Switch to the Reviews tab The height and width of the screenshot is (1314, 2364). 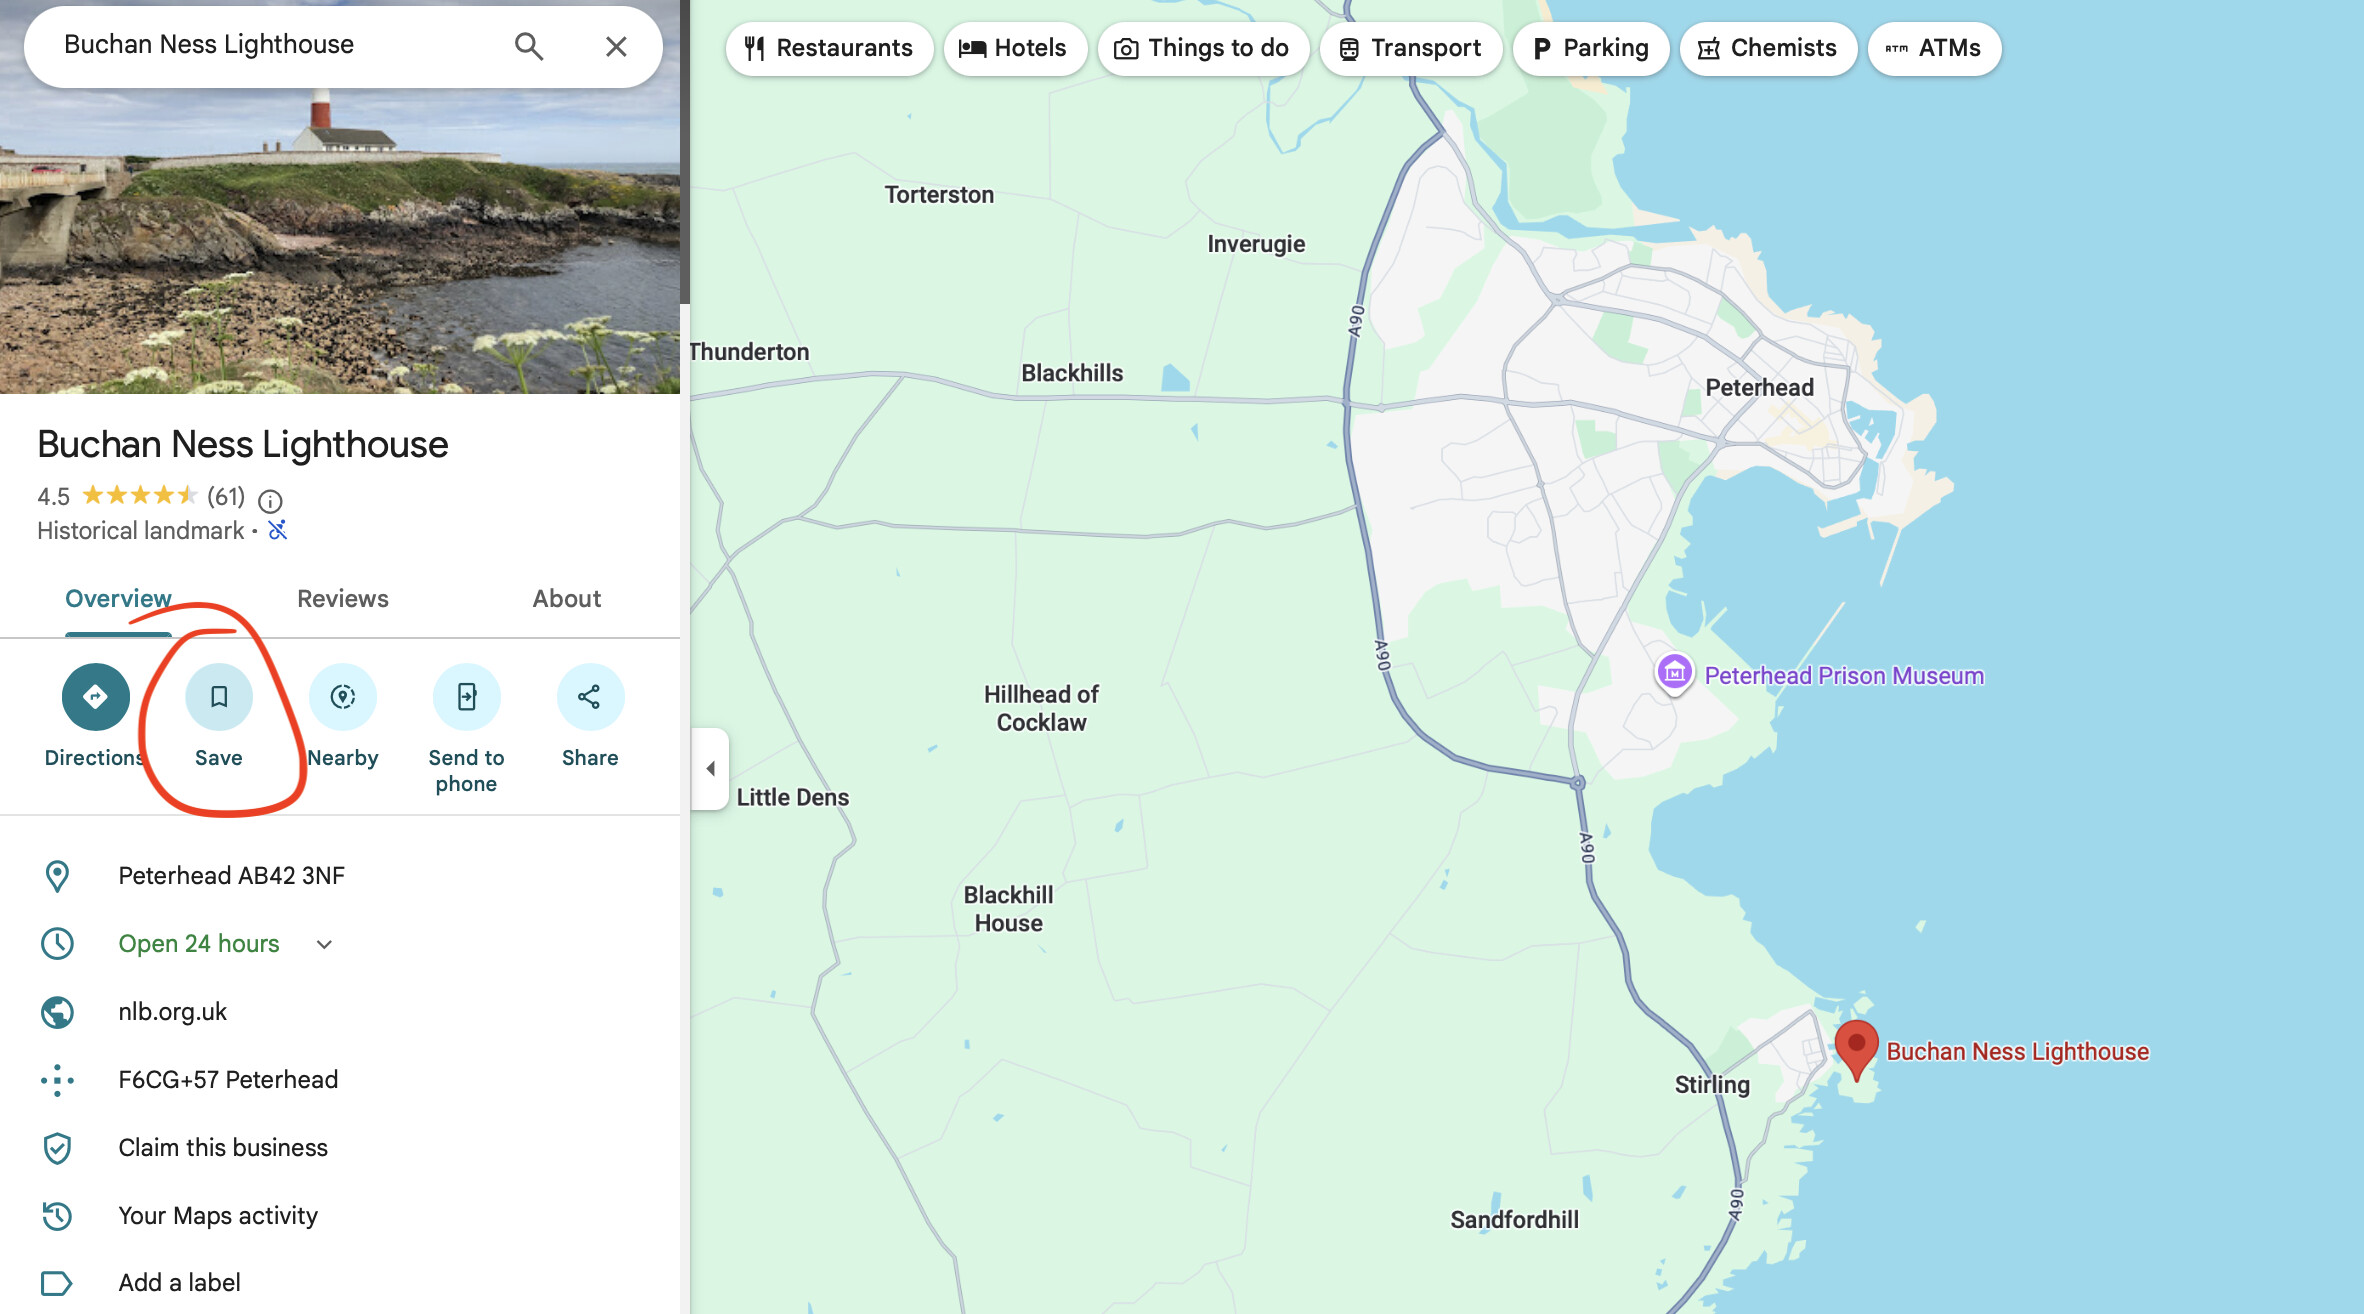click(342, 598)
